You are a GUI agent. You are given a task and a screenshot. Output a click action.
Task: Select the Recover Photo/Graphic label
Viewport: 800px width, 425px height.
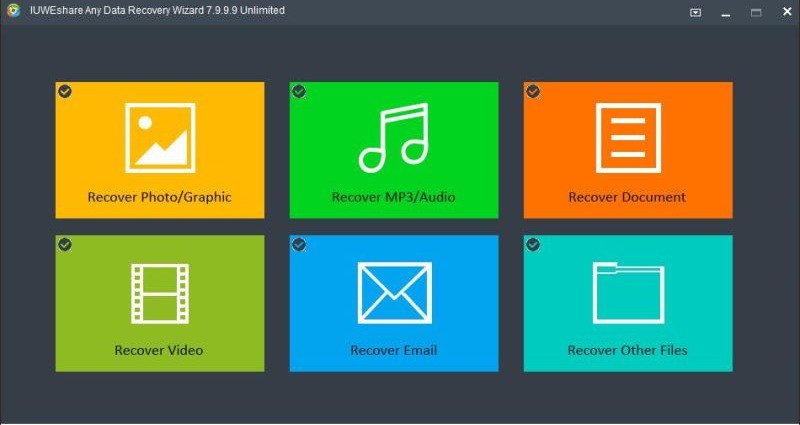[160, 197]
